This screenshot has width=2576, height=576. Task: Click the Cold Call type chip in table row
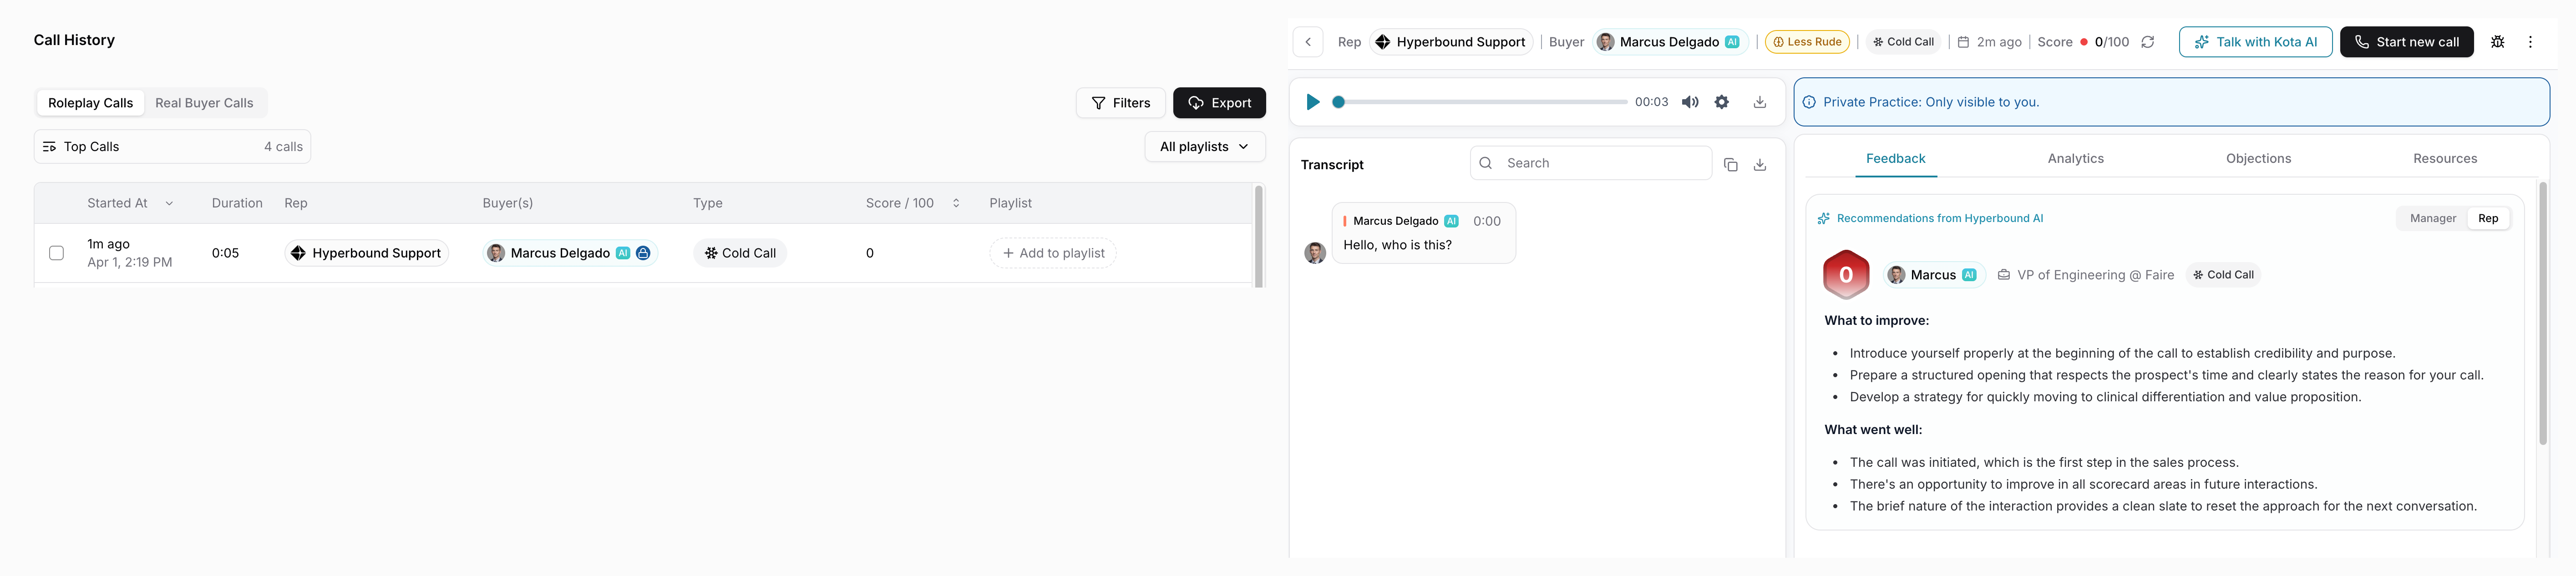point(740,253)
